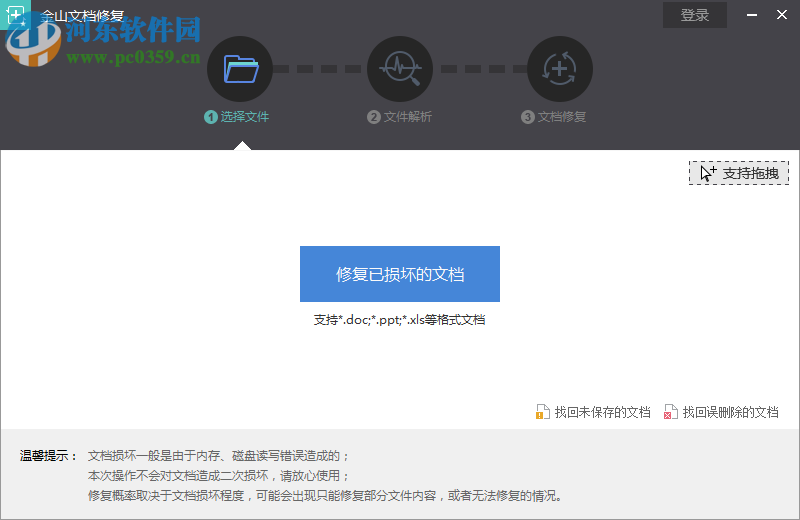Open the 登录 login button
The image size is (800, 520).
[x=694, y=15]
